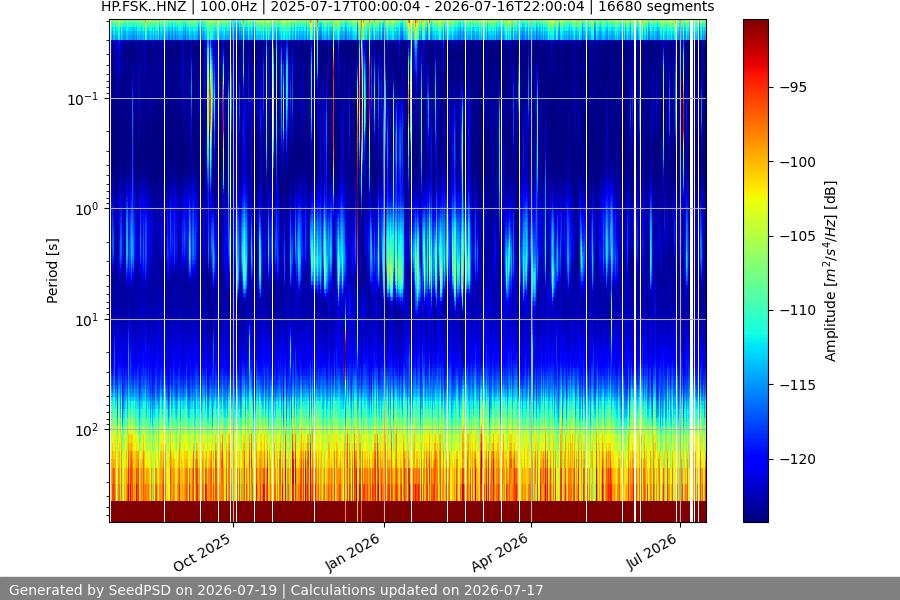
Task: Click the 'Oct 2025' x-axis label
Action: (x=202, y=552)
